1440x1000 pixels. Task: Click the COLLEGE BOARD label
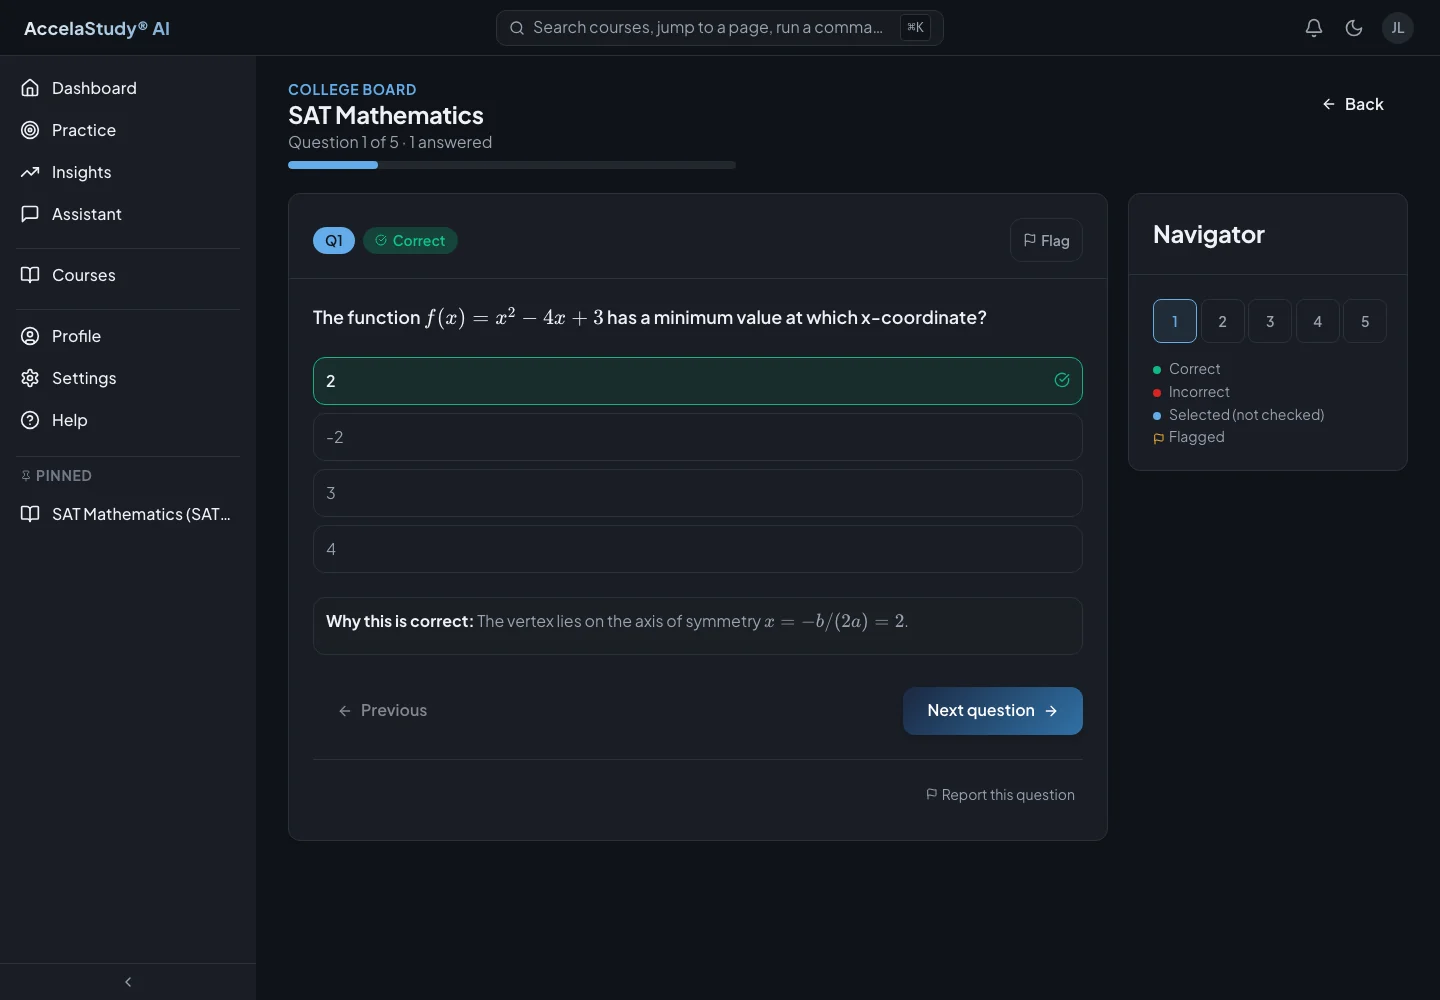pos(352,90)
